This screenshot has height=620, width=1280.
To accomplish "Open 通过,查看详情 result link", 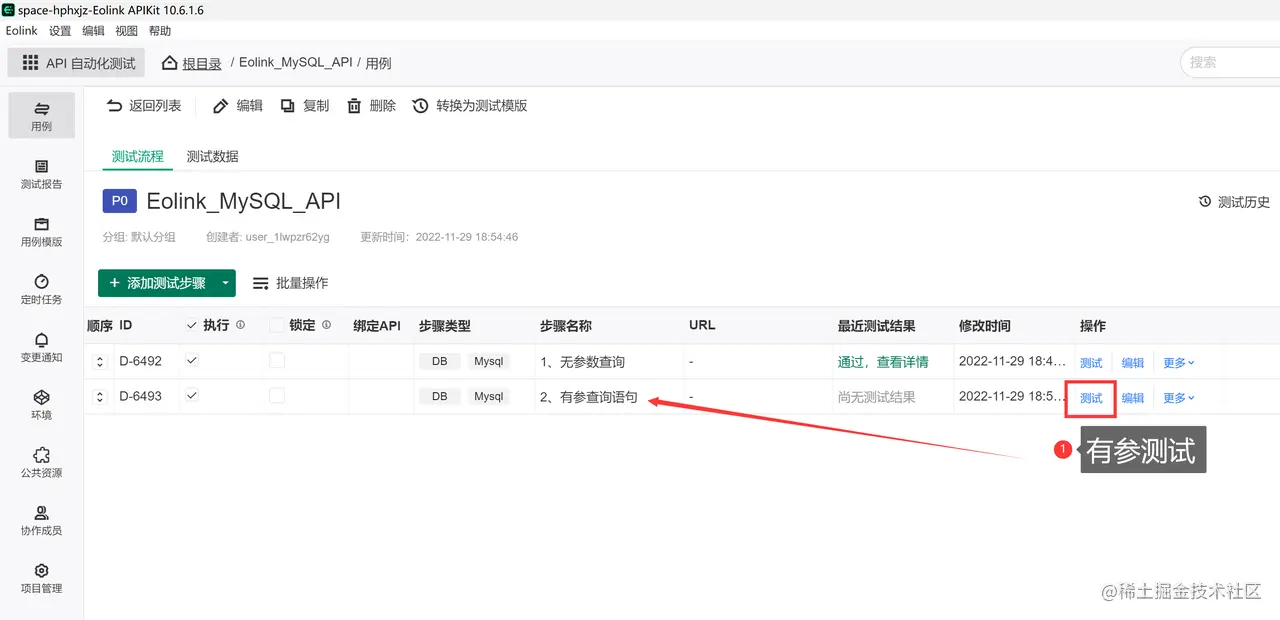I will coord(883,362).
